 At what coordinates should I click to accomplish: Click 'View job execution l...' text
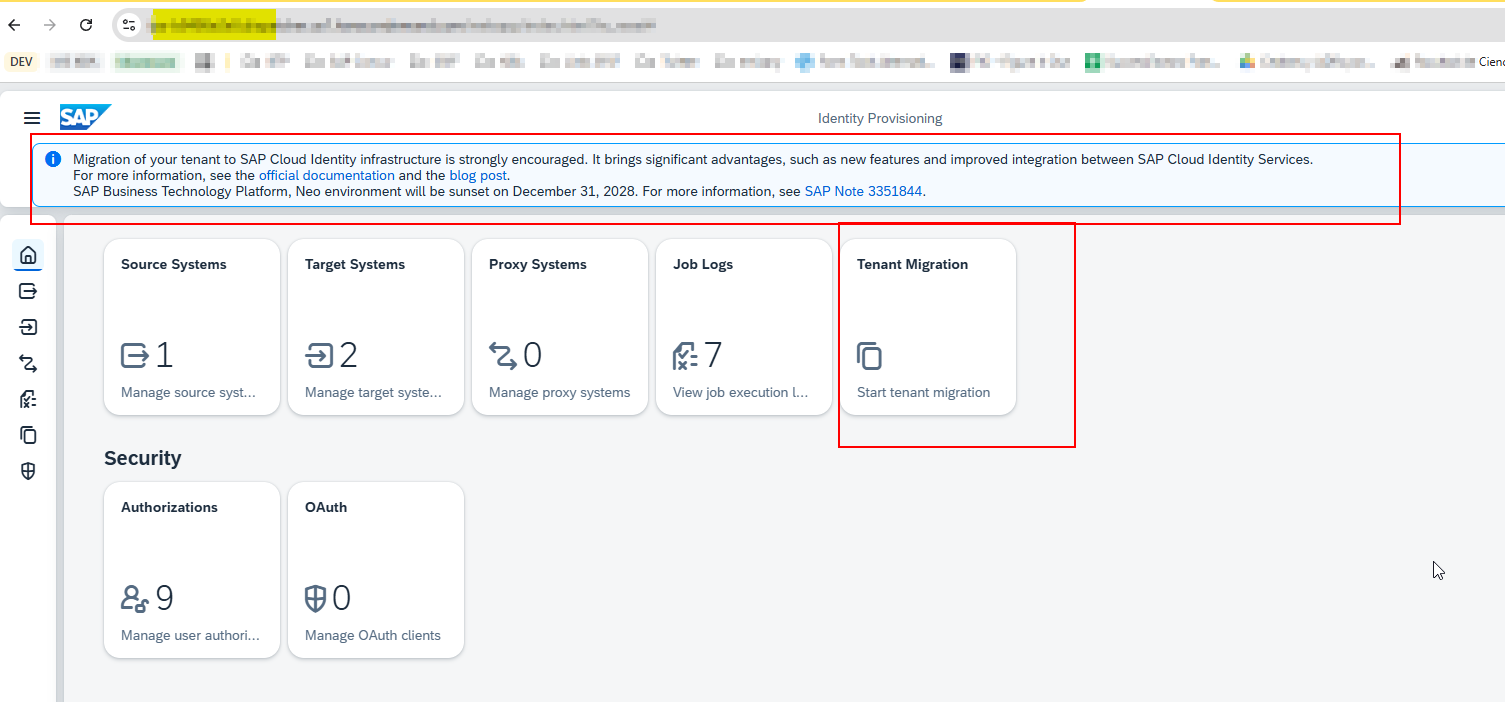740,392
